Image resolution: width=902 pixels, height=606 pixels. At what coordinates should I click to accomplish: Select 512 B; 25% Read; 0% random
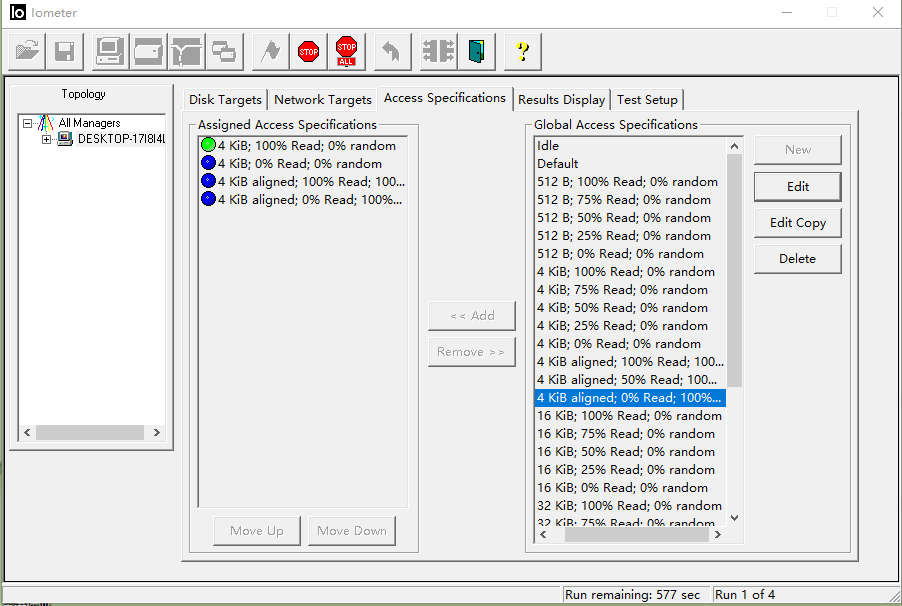pyautogui.click(x=630, y=235)
